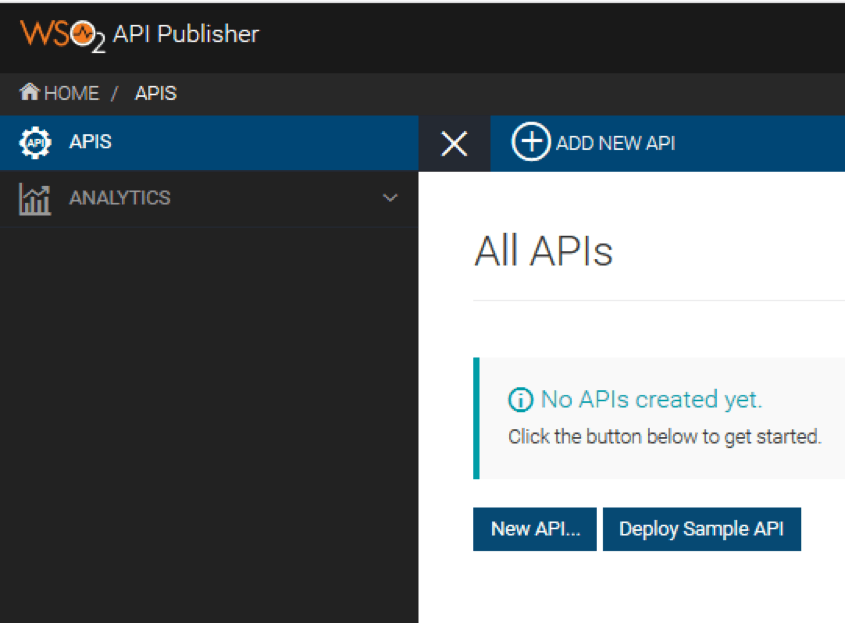Click the WSO2 logo
The image size is (845, 623).
click(63, 36)
